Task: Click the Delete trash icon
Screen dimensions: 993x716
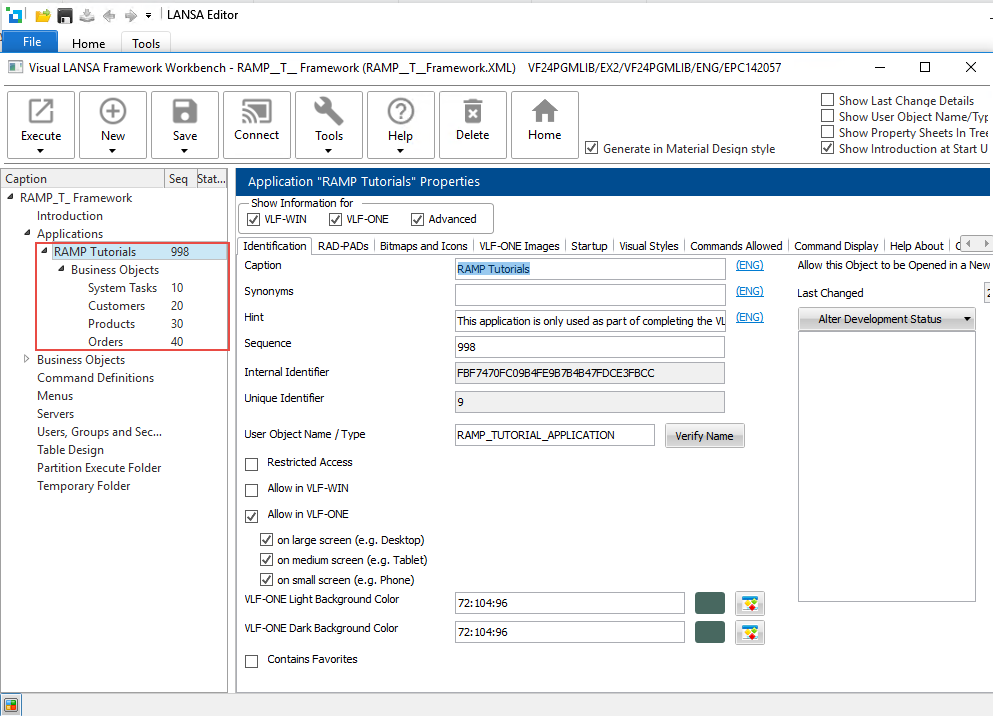Action: click(x=473, y=112)
